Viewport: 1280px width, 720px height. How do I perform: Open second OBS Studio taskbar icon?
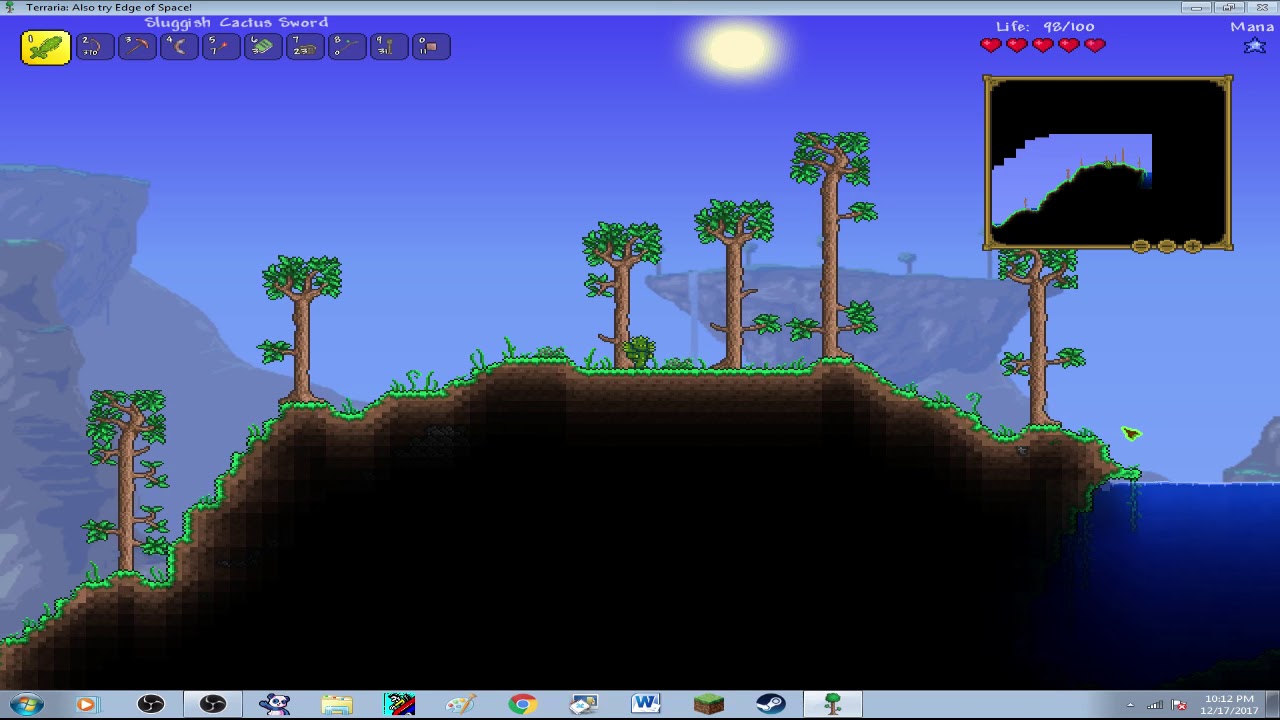point(212,704)
